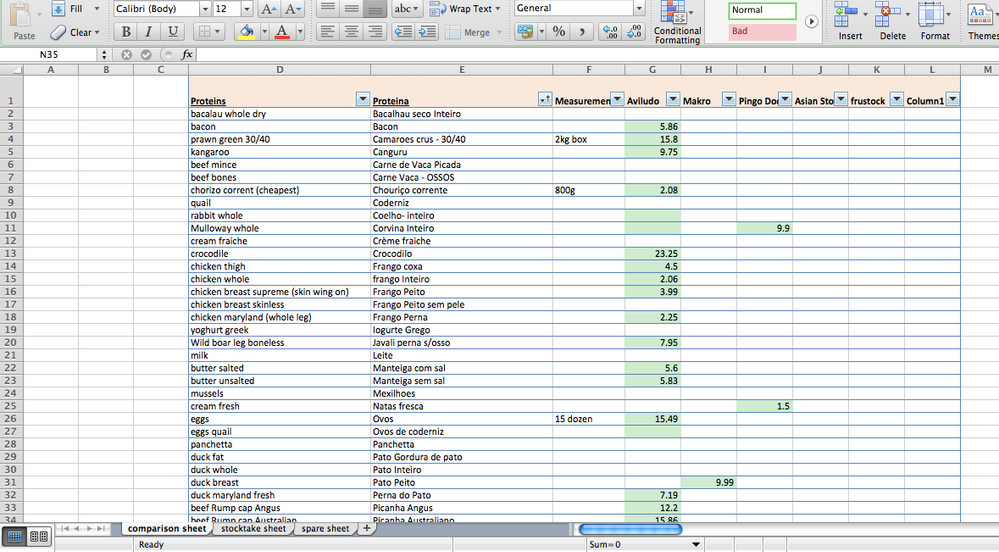Switch to comparison sheet tab
Viewport: 999px width, 552px height.
[167, 528]
